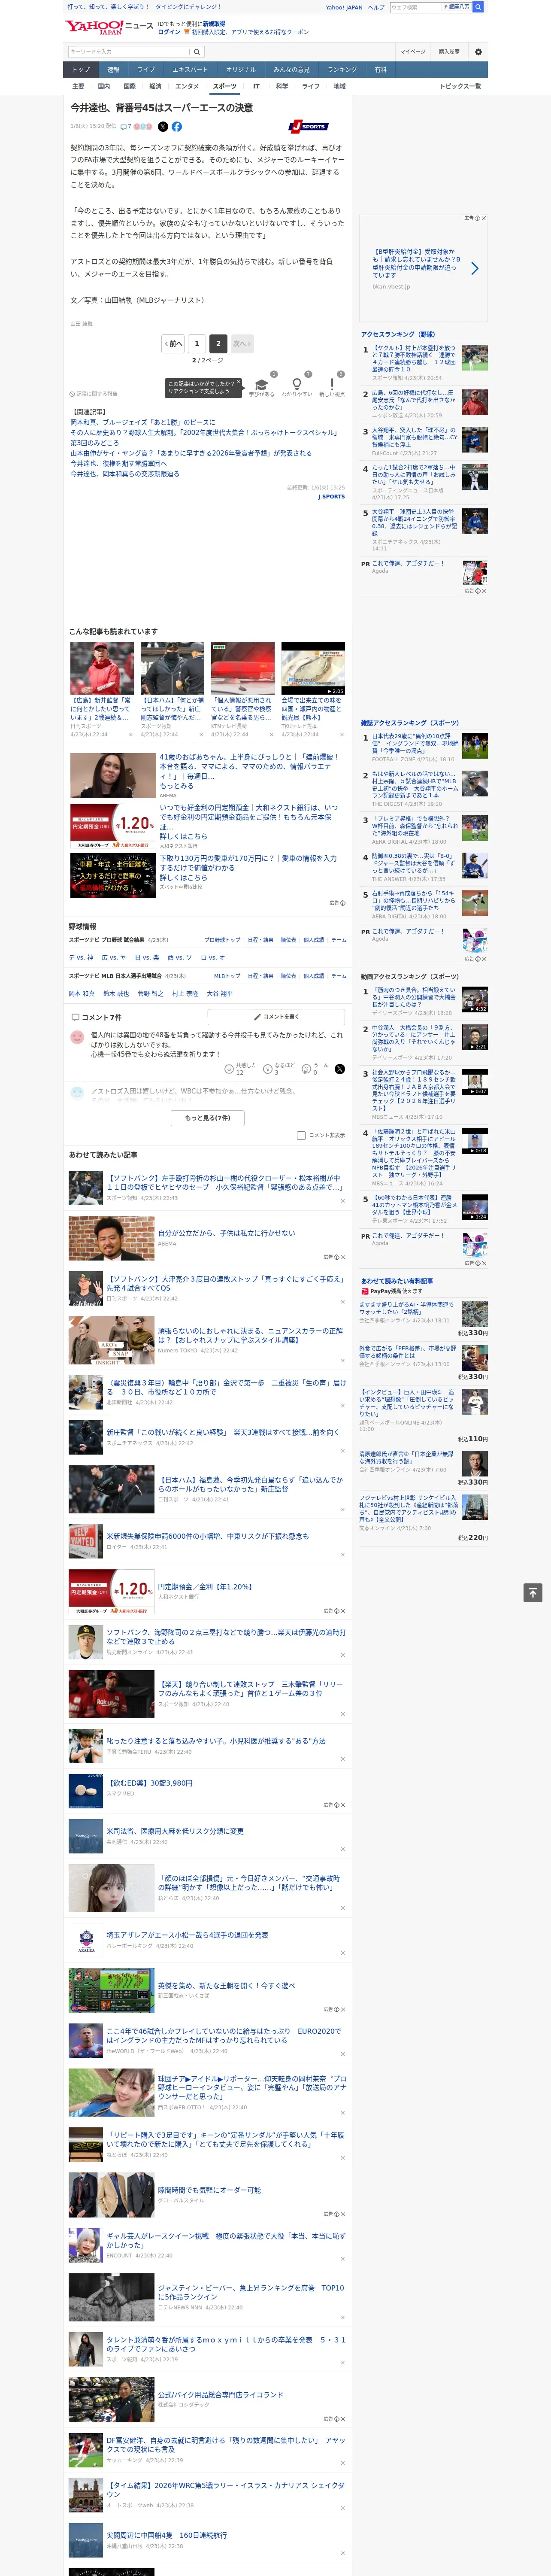This screenshot has height=2576, width=551.
Task: Click the なるほど reaction icon
Action: pos(268,1068)
